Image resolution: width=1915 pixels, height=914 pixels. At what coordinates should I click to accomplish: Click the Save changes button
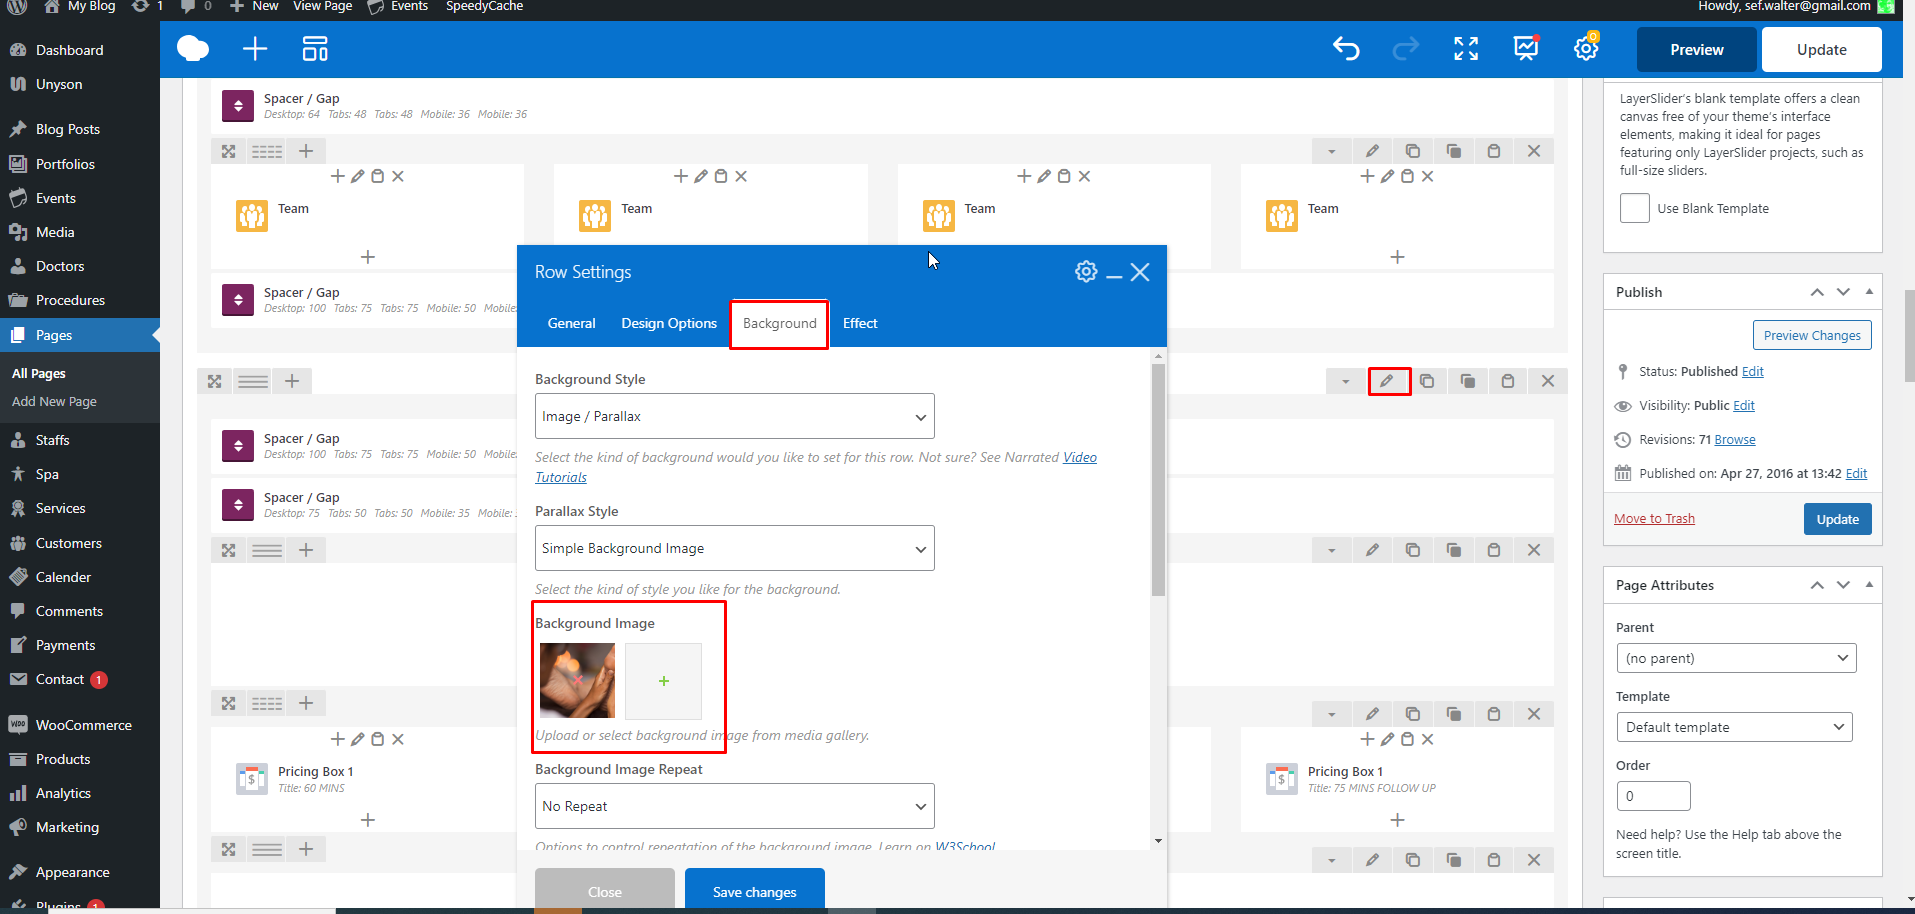(x=755, y=889)
